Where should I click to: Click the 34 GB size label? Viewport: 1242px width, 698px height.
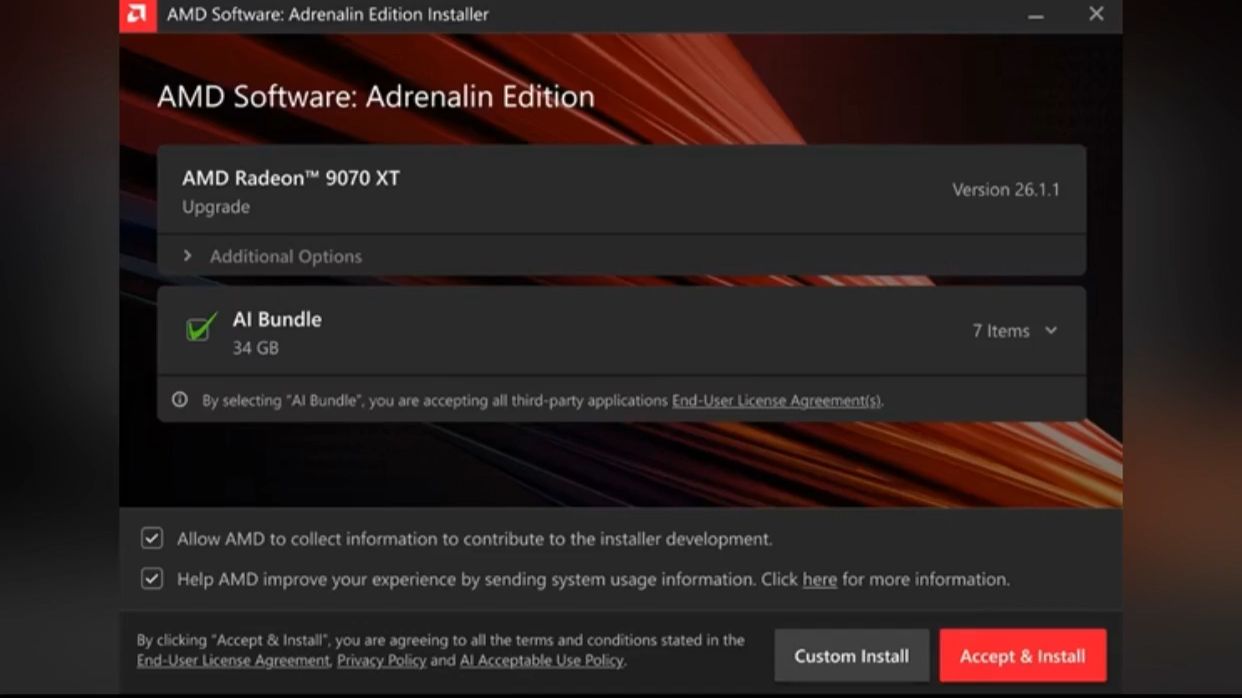(256, 348)
